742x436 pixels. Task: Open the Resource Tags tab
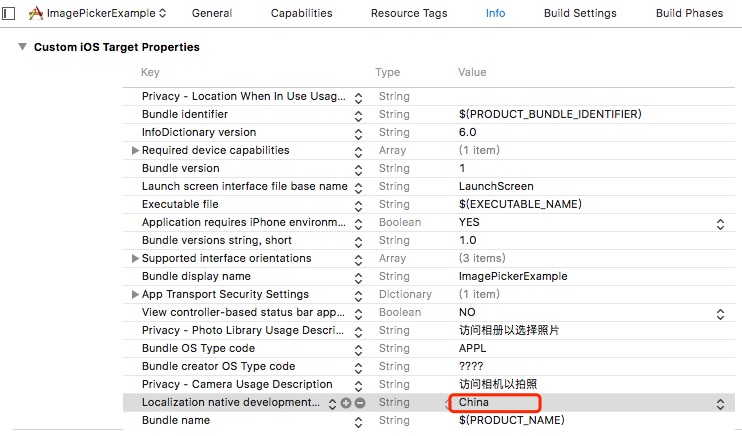(409, 14)
